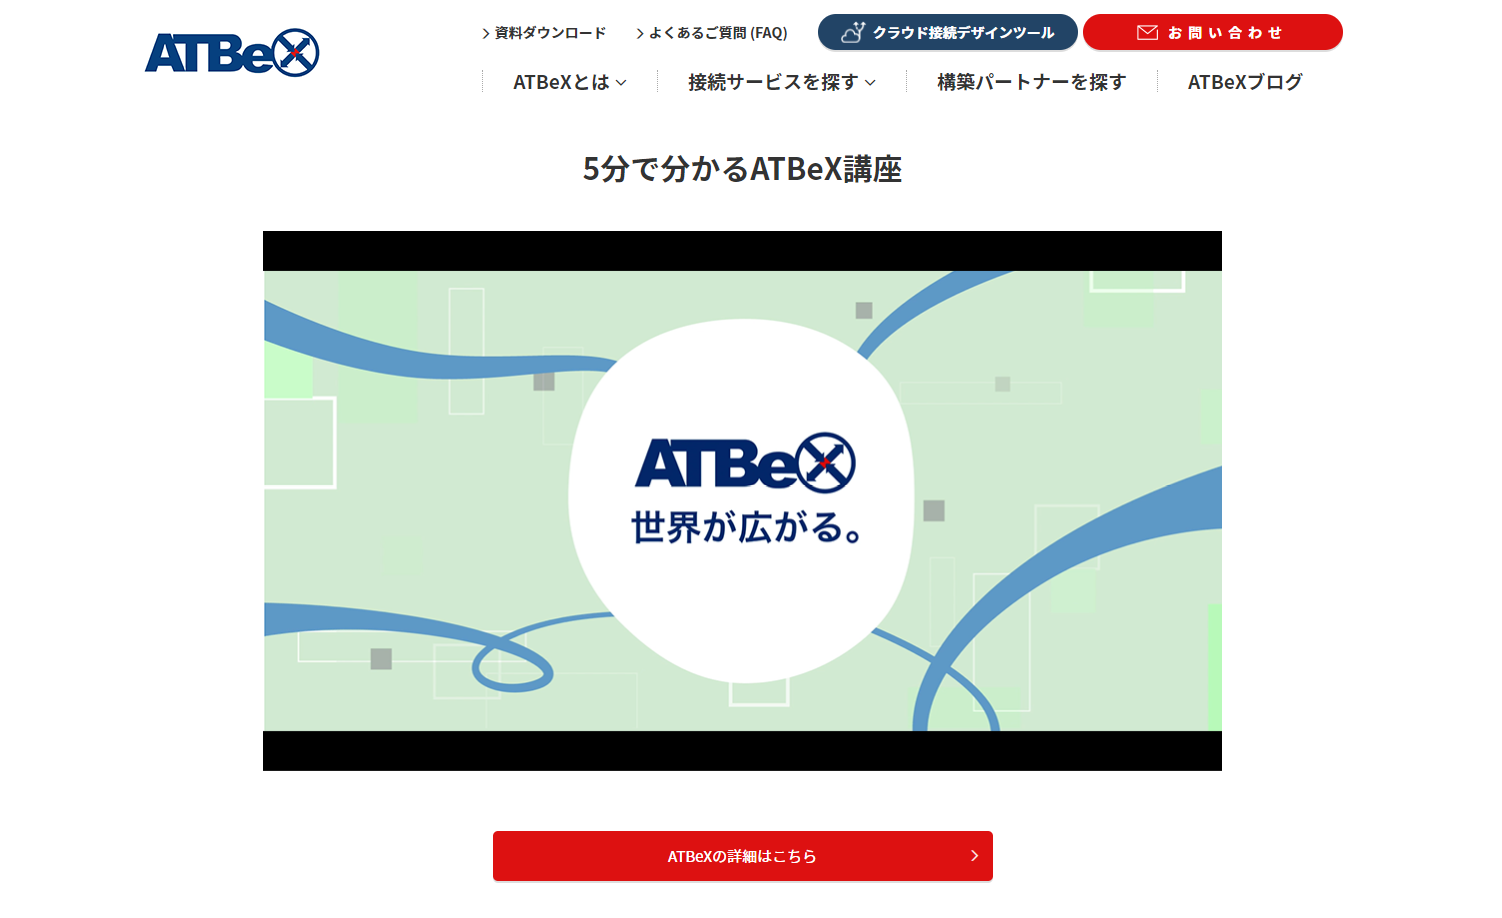Click the お問い合わせ button
1502x918 pixels.
pyautogui.click(x=1212, y=32)
